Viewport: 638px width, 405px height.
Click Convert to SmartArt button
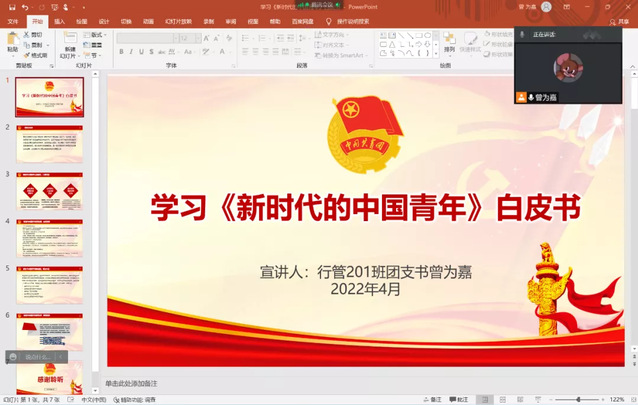[341, 55]
